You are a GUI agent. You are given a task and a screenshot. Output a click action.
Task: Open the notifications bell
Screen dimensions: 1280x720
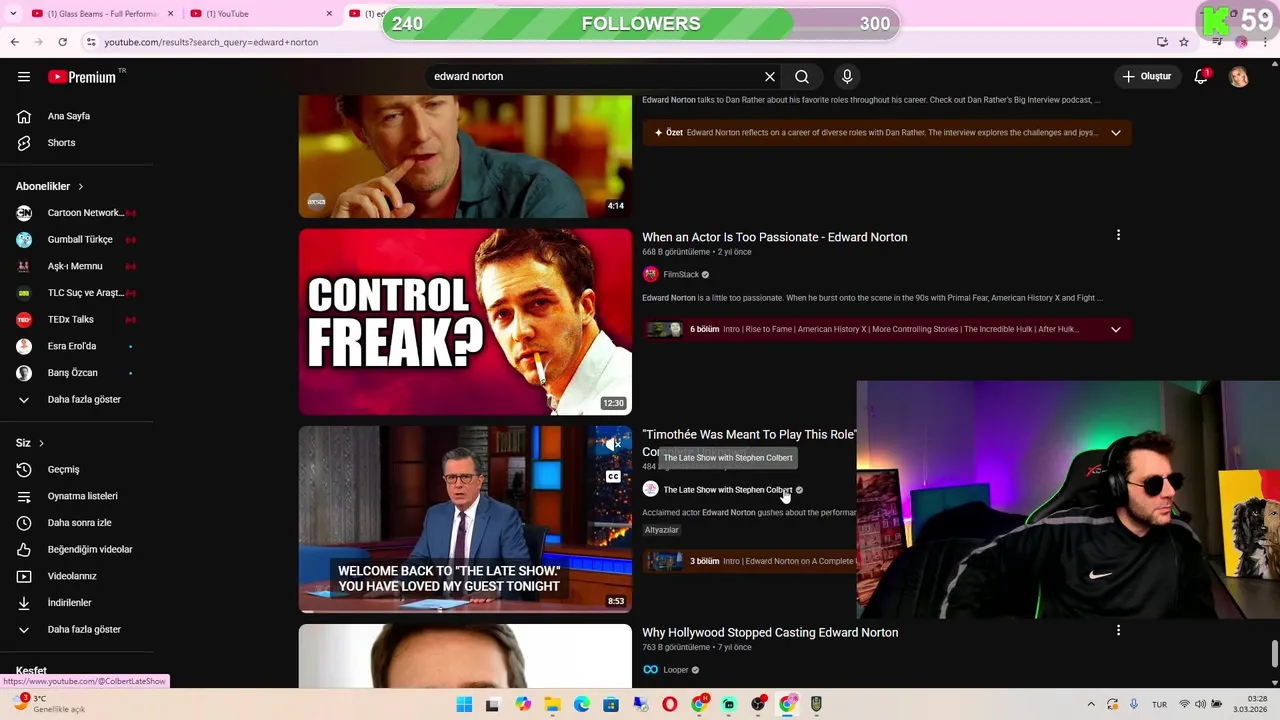(x=1201, y=77)
